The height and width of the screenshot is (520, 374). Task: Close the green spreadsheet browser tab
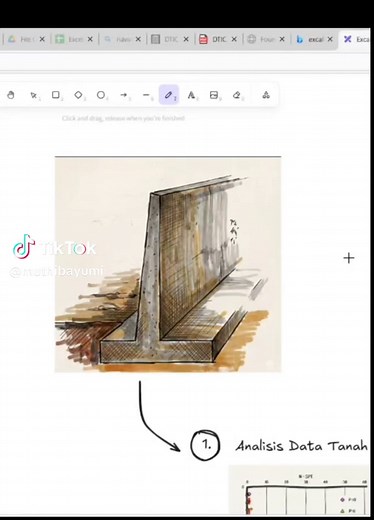click(x=90, y=39)
